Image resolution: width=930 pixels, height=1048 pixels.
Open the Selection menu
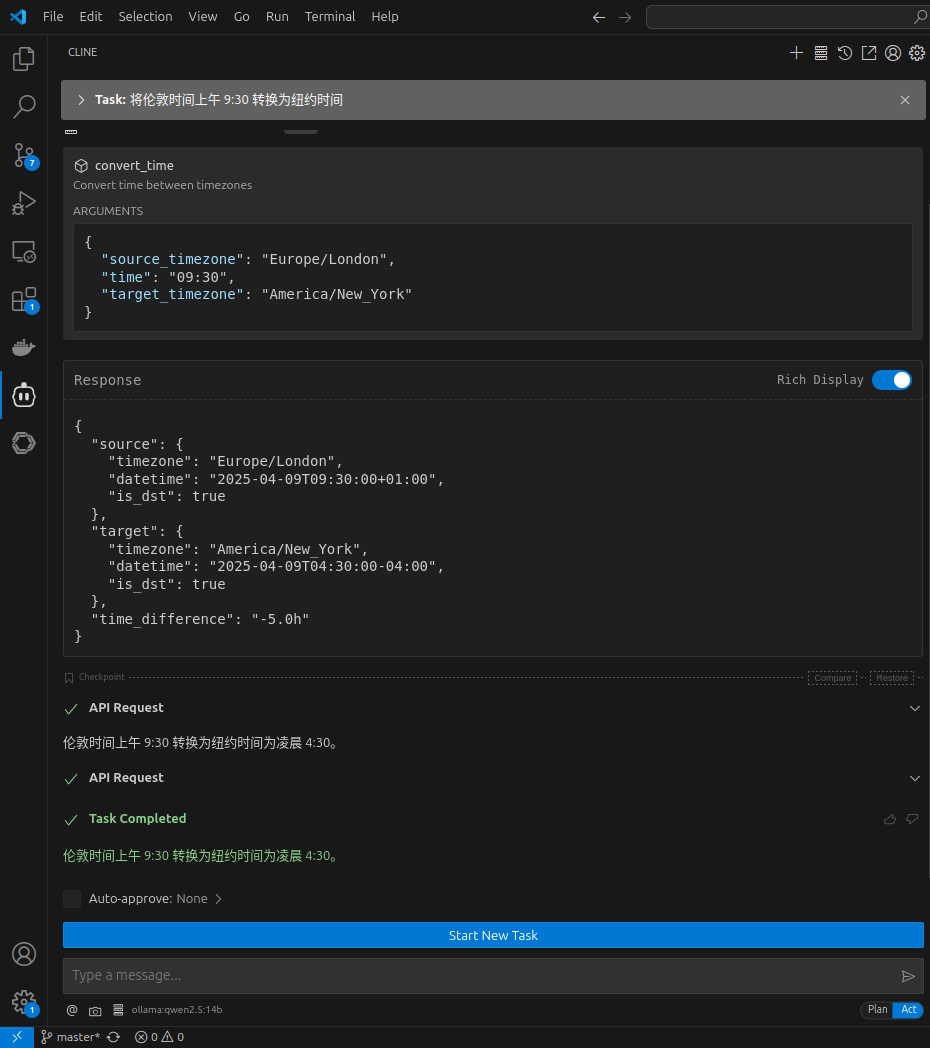[145, 17]
